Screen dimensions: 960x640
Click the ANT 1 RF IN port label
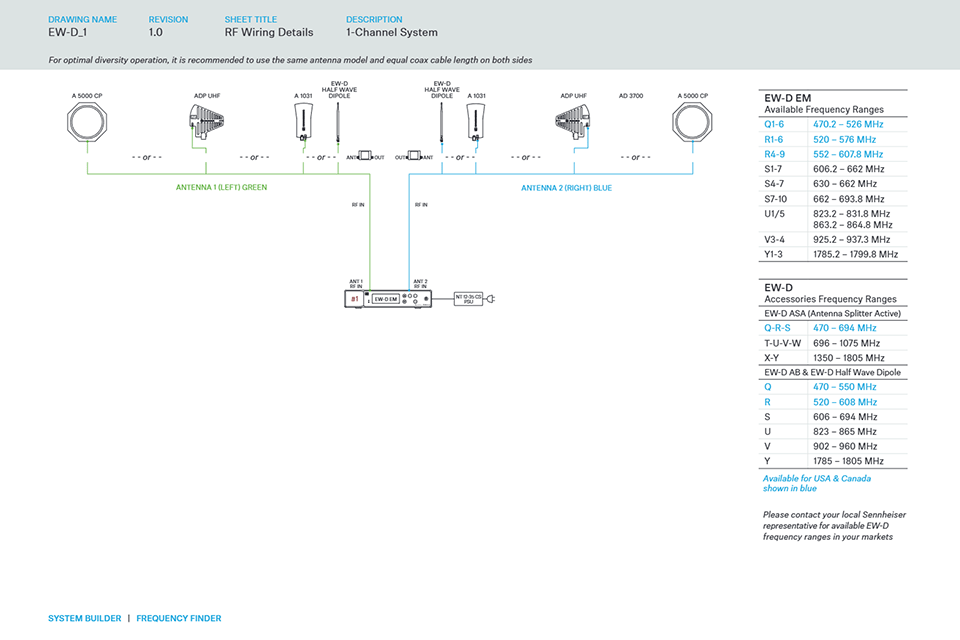(x=356, y=284)
